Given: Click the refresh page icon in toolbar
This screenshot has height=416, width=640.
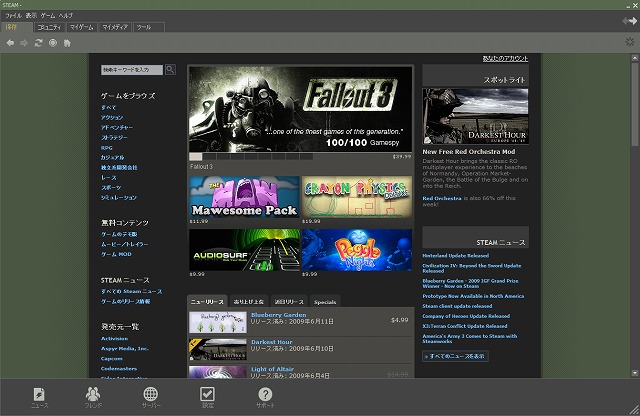Looking at the screenshot, I should tap(38, 43).
